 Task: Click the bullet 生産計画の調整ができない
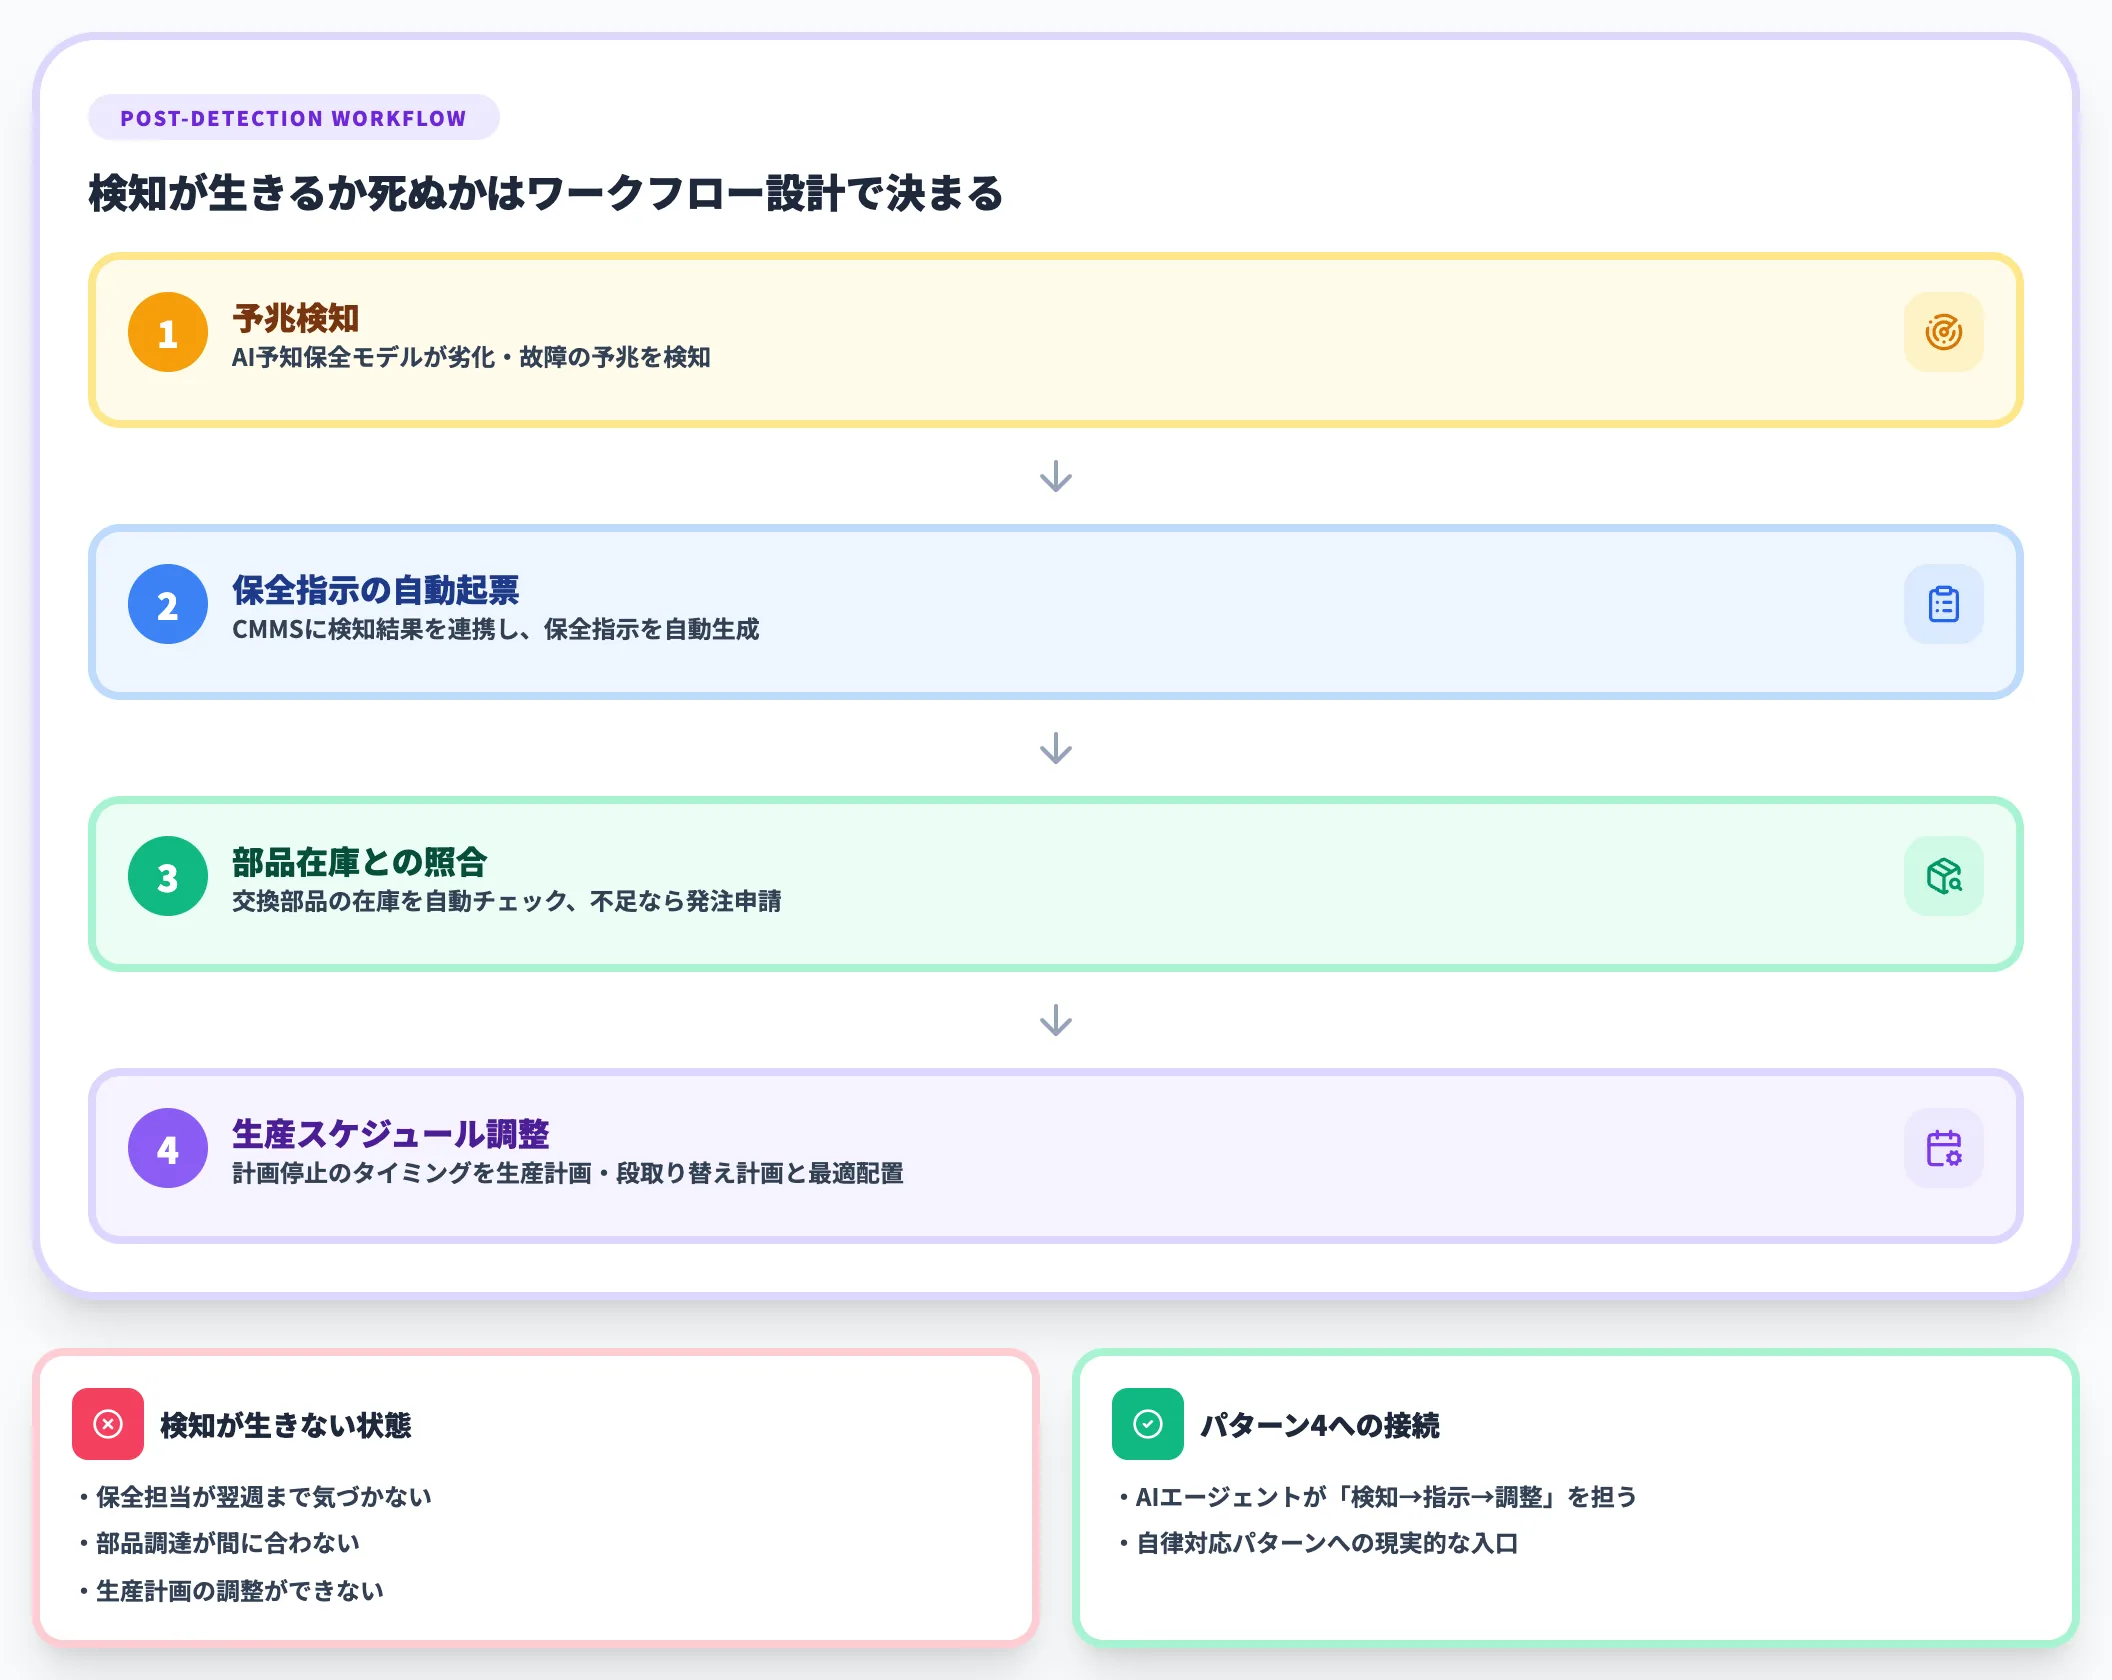[x=232, y=1590]
